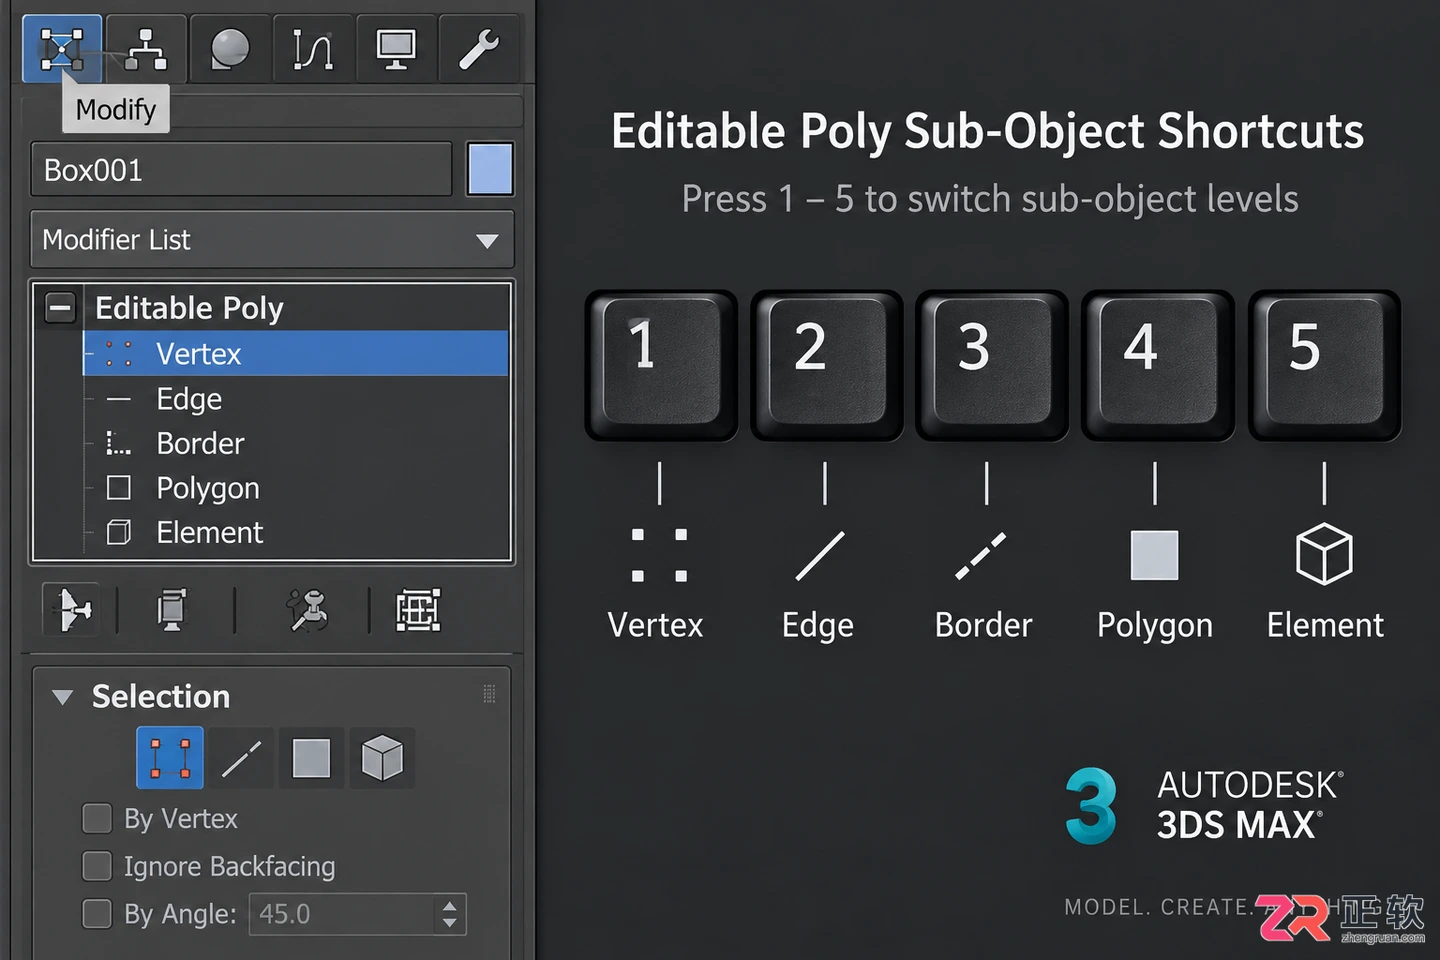This screenshot has height=960, width=1440.
Task: Click the diagonal Edge line icon in diagram
Action: tap(820, 555)
